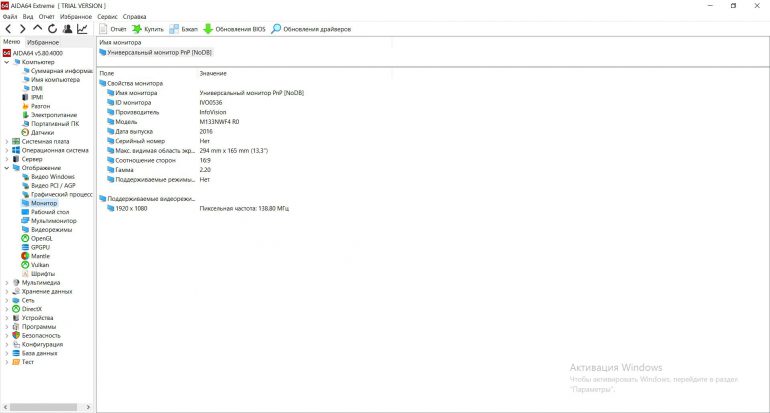770x413 pixels.
Task: Expand the Хранение данных node
Action: [x=6, y=292]
